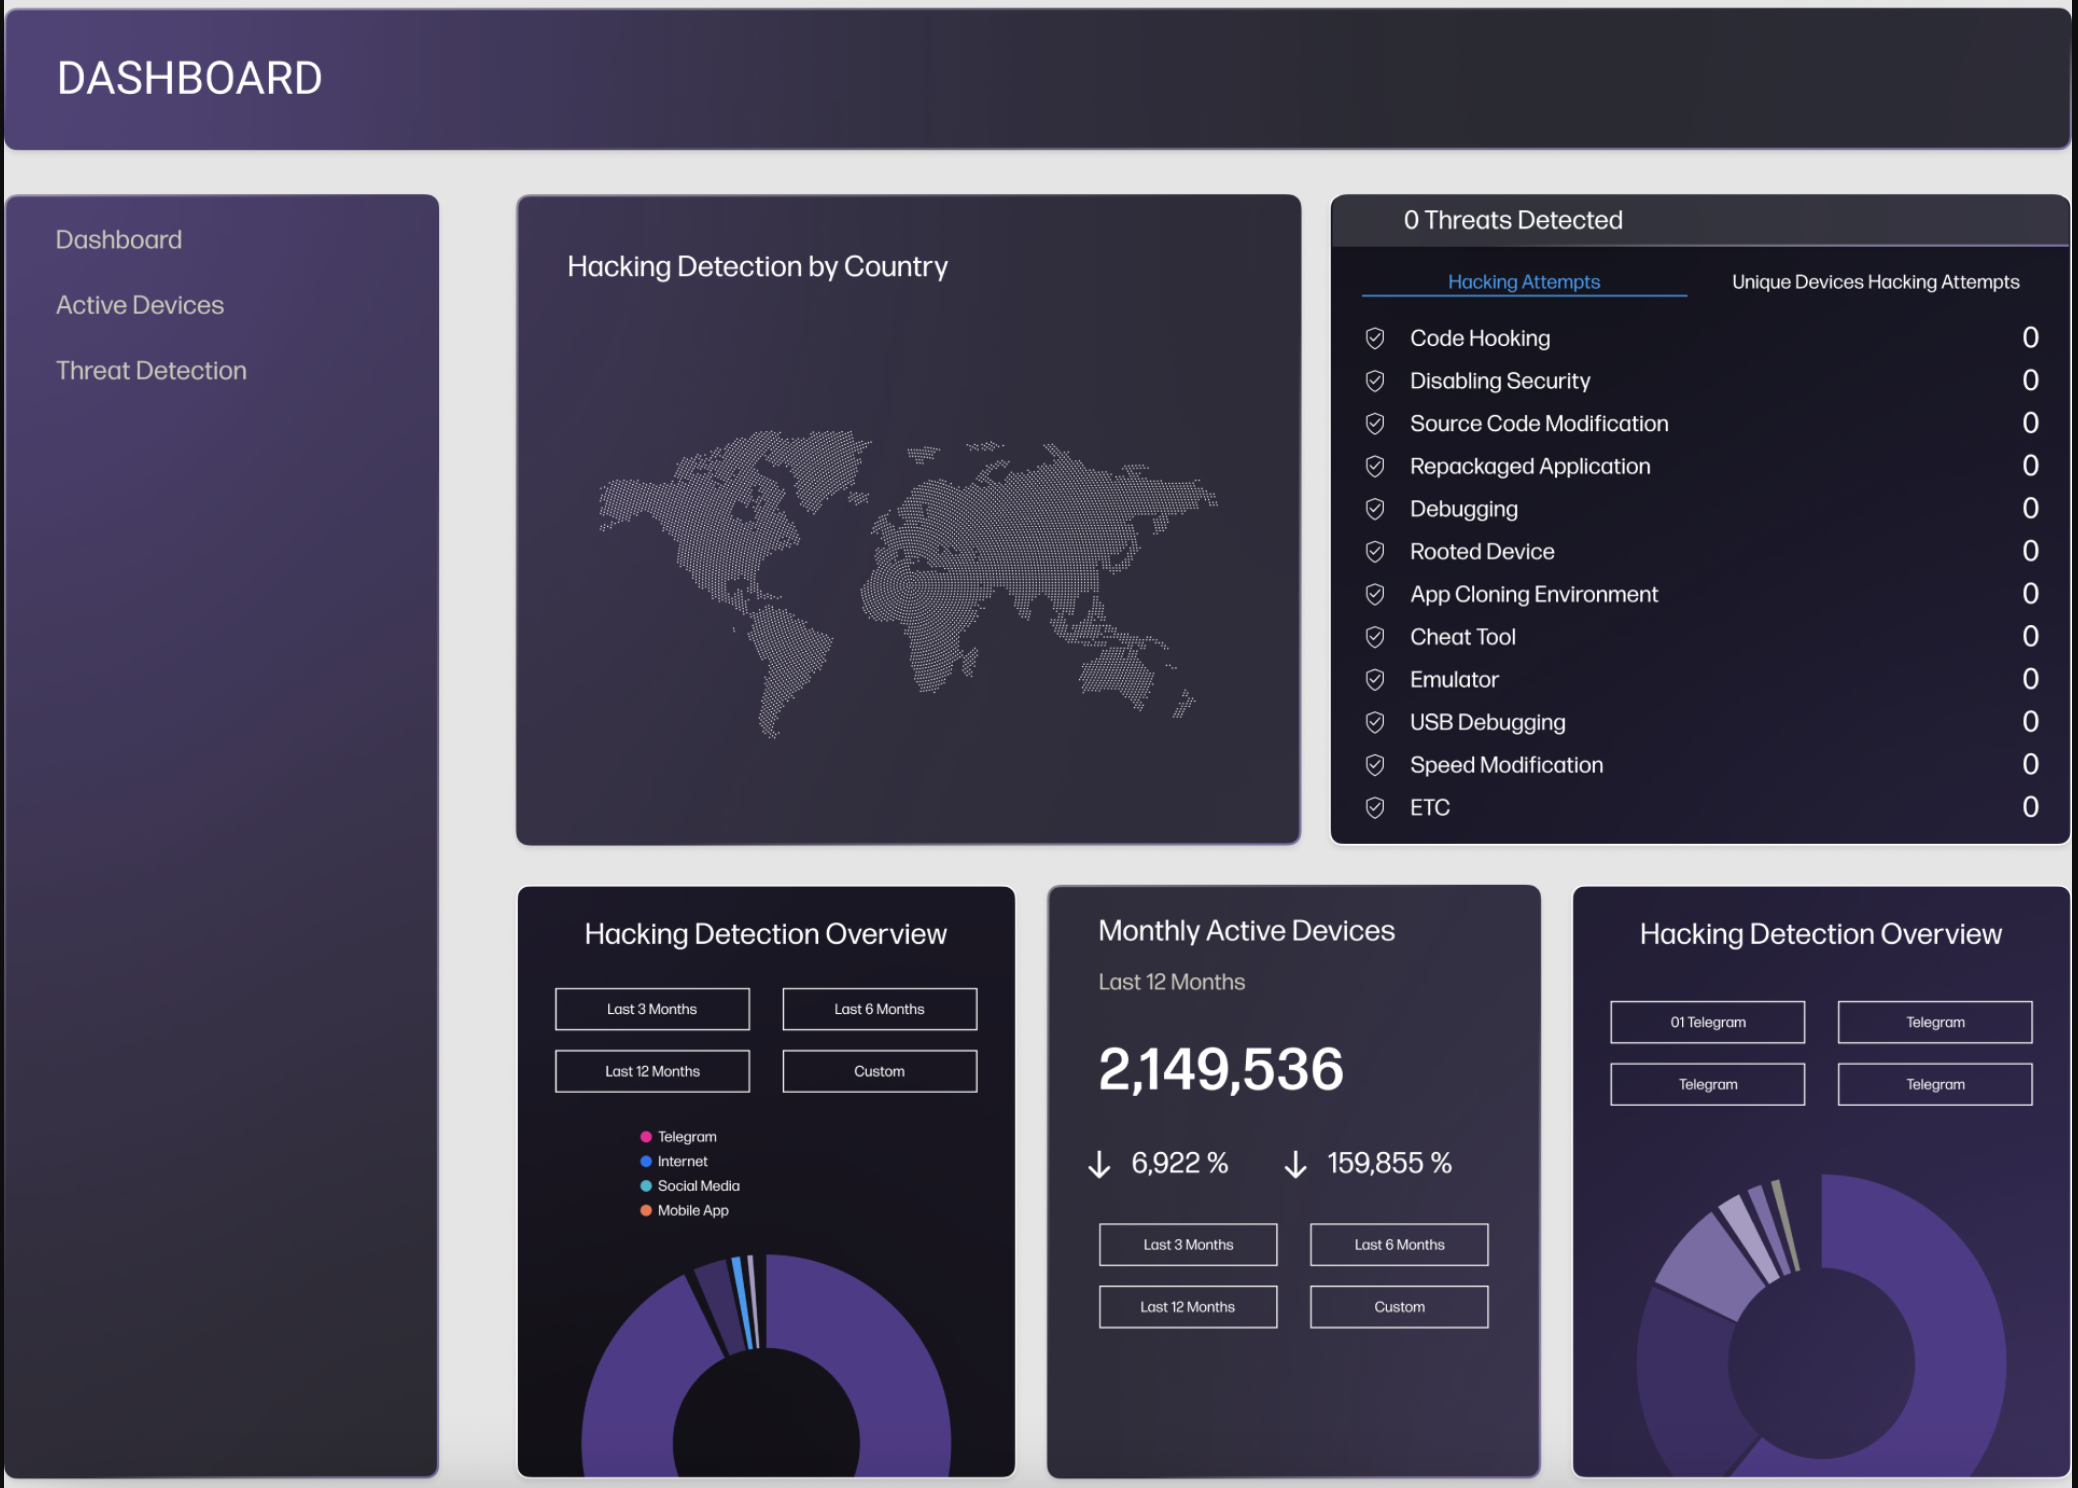The image size is (2078, 1488).
Task: Open the Unique Devices Hacking Attempts tab
Action: coord(1875,282)
